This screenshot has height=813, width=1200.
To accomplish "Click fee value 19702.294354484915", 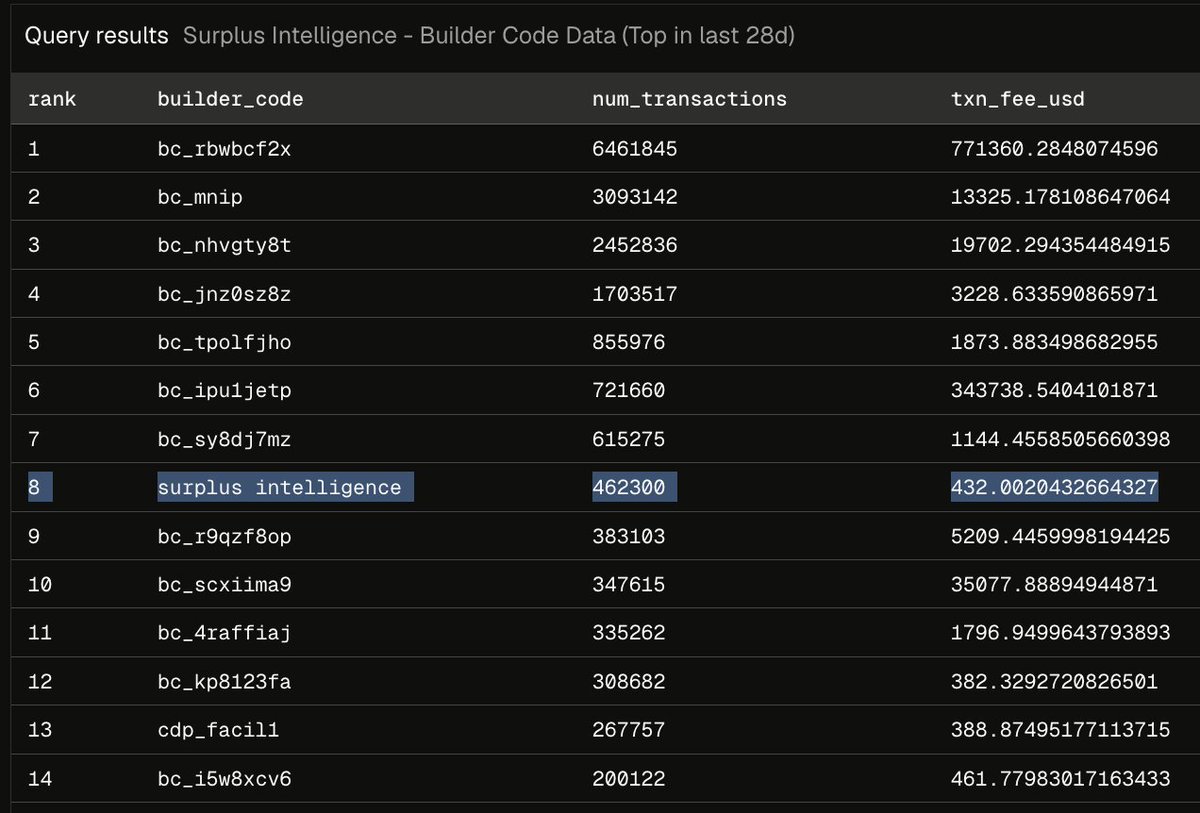I will 1060,245.
